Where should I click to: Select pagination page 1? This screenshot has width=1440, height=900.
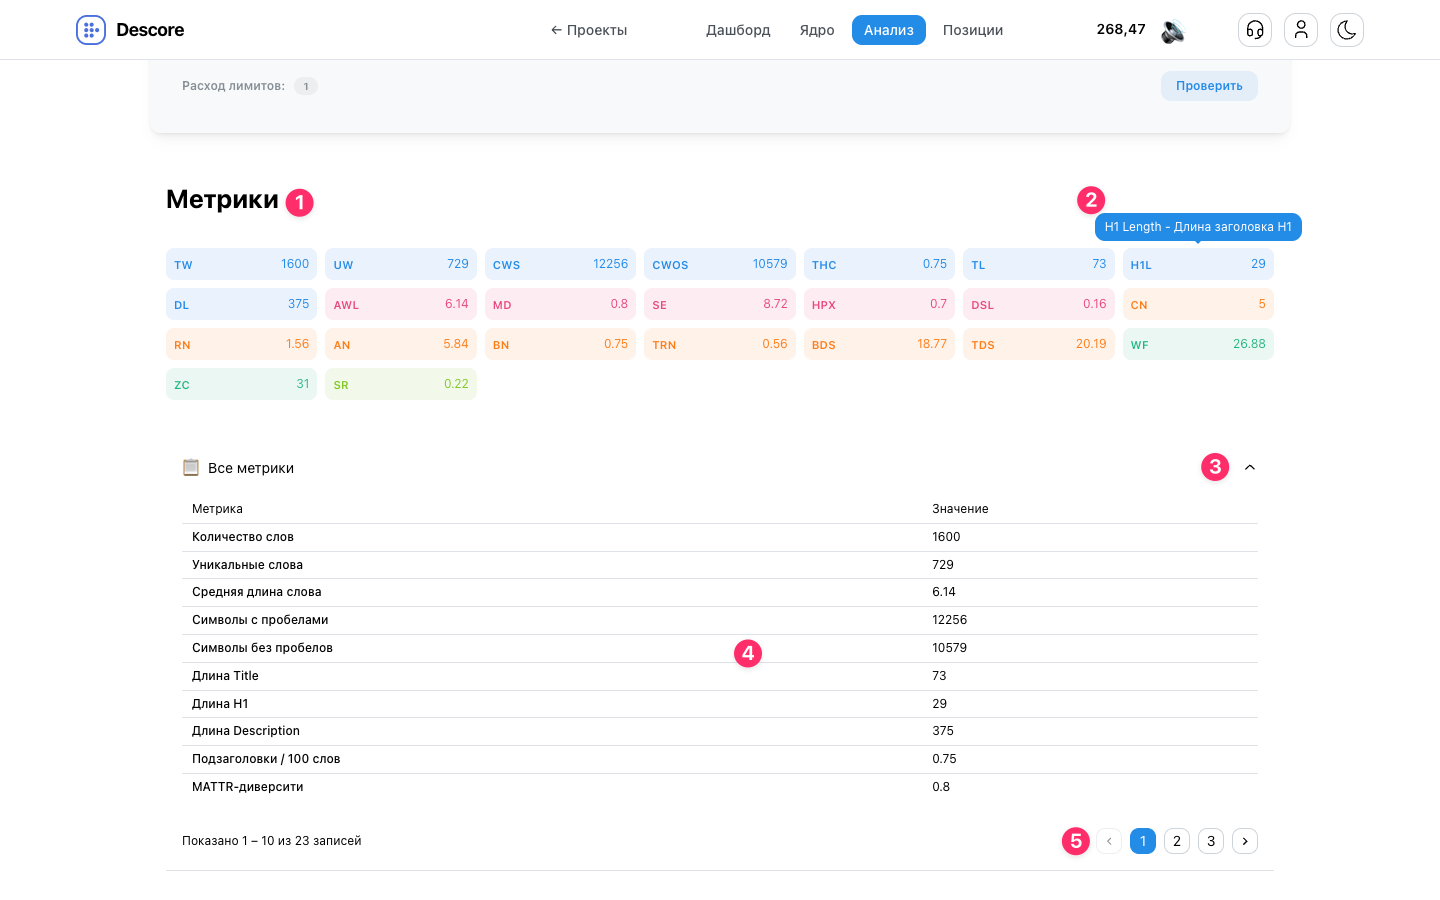(x=1143, y=841)
